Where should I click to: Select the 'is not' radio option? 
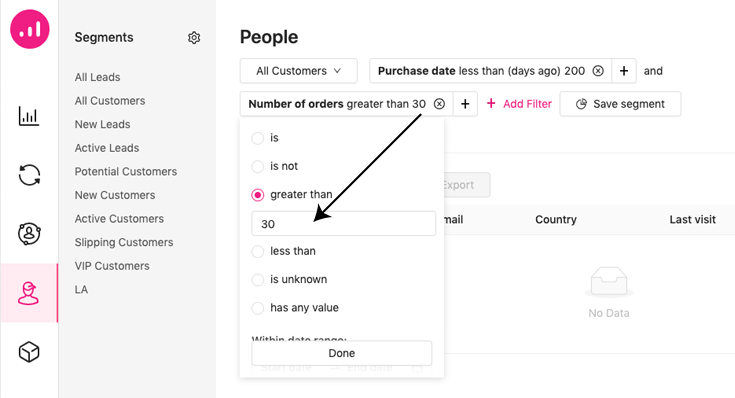(x=257, y=166)
